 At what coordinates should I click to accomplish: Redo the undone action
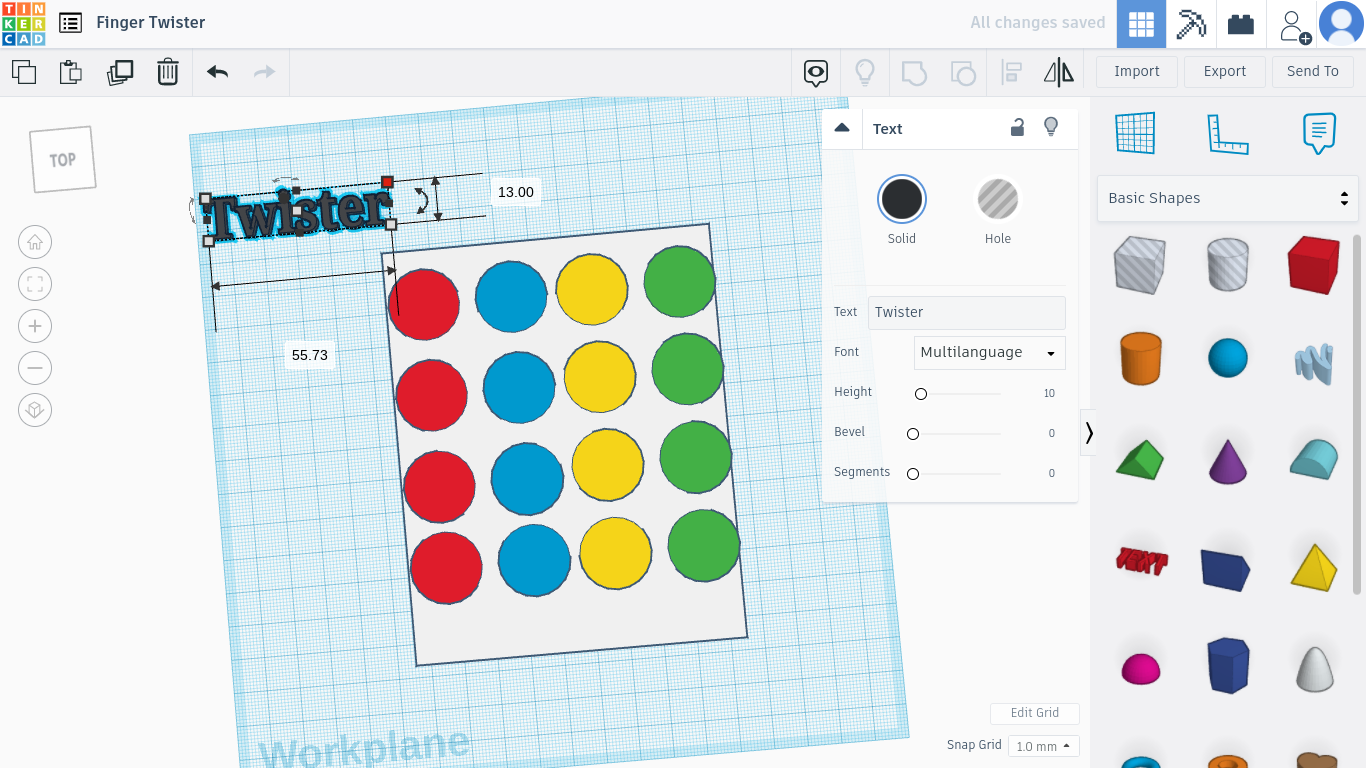[264, 72]
